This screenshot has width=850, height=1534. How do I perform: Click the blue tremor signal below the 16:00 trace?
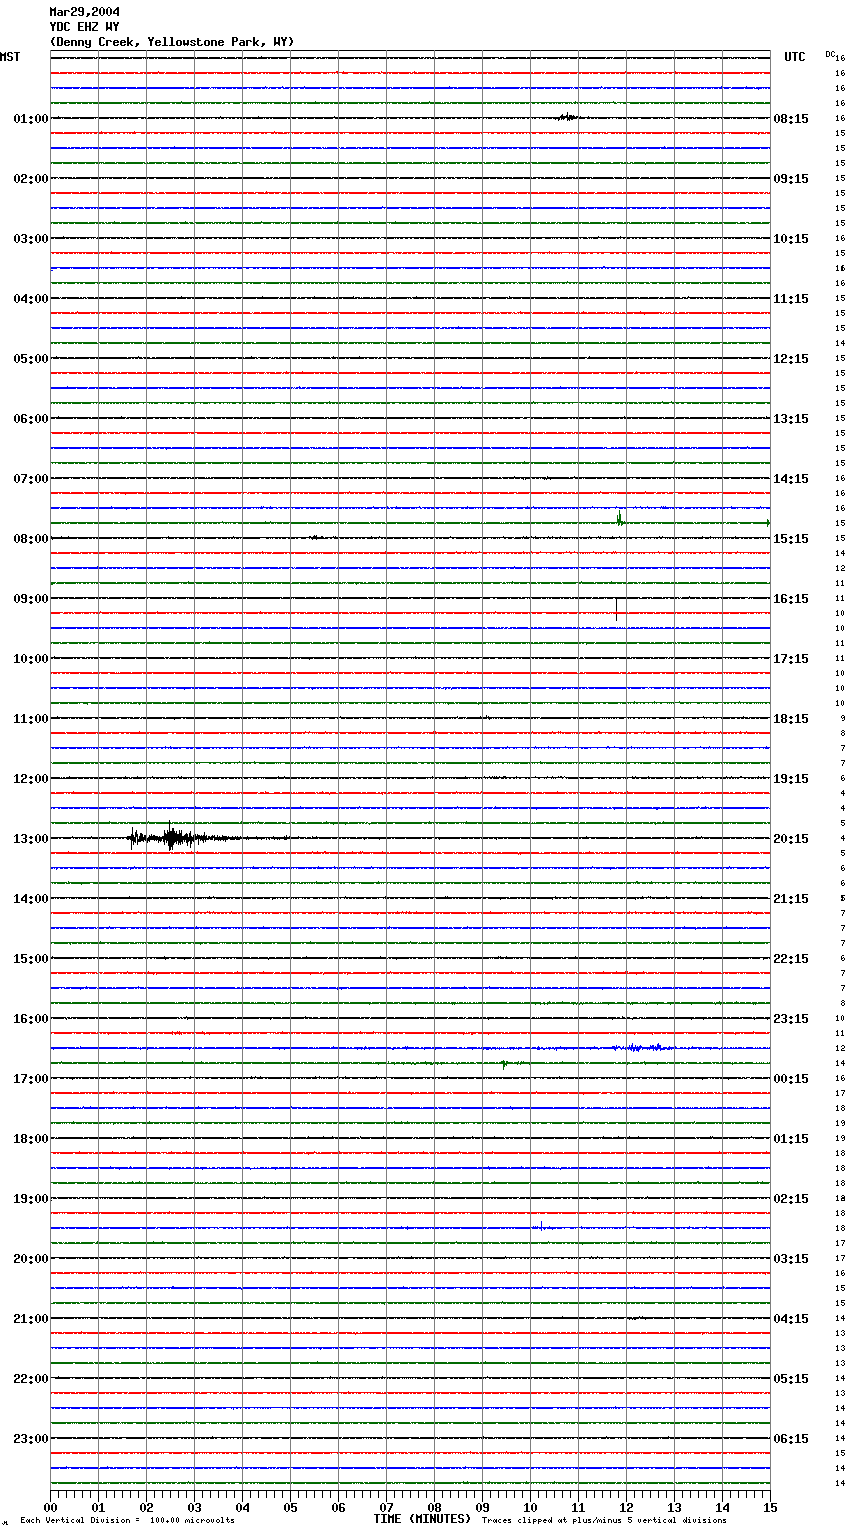pyautogui.click(x=640, y=1048)
